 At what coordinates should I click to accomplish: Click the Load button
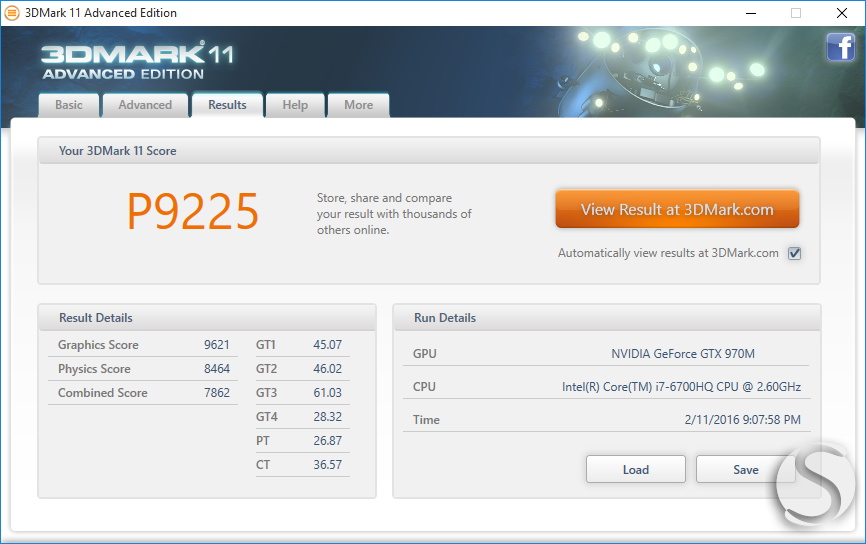click(636, 469)
